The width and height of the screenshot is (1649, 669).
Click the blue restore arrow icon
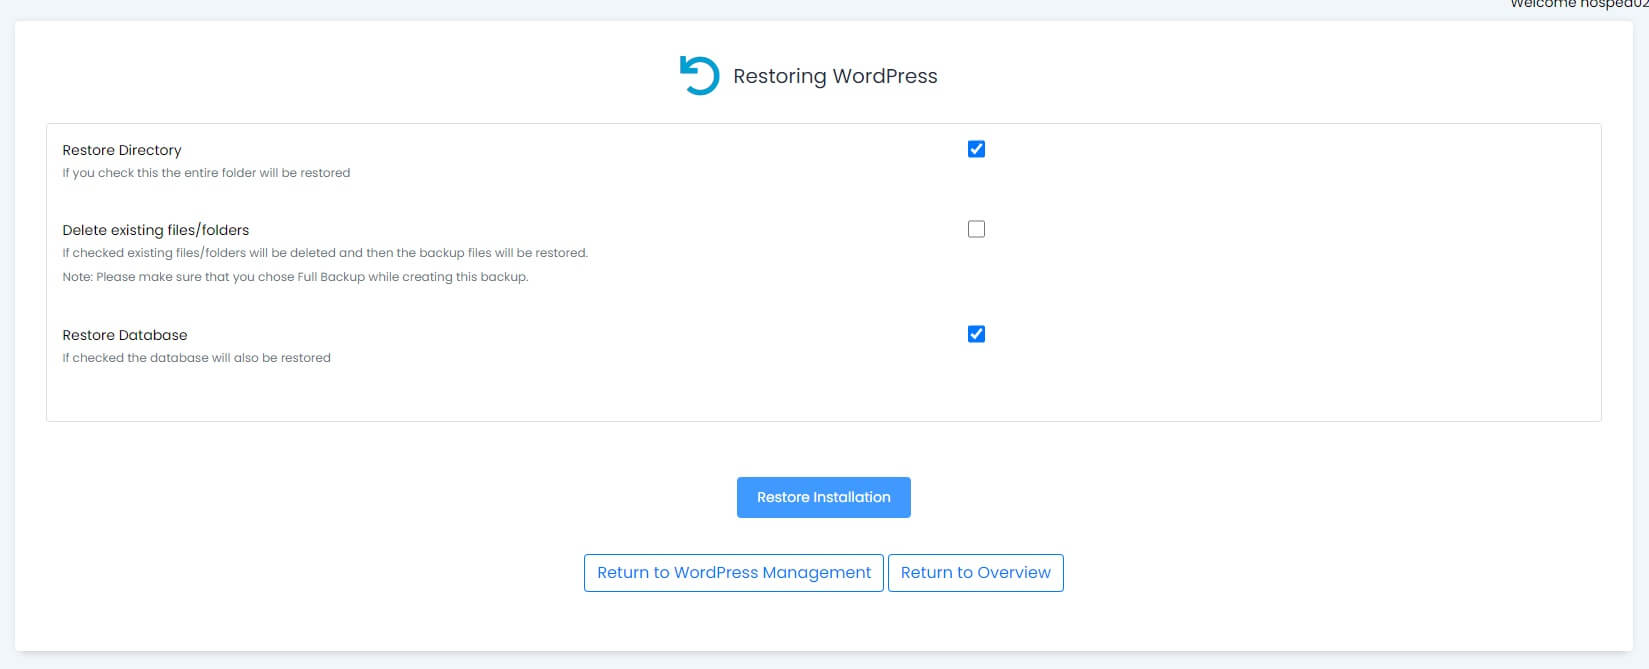[x=699, y=75]
